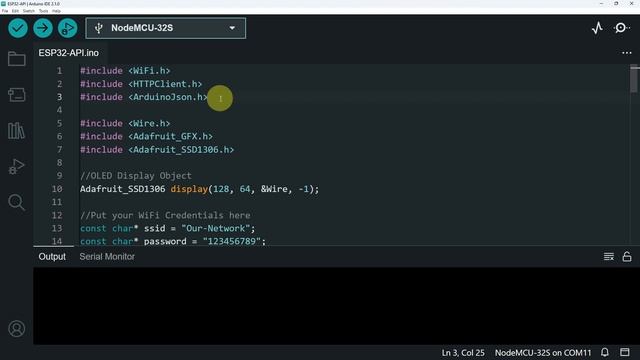Click inside the black Output console area
Viewport: 640px width, 360px height.
[336, 306]
